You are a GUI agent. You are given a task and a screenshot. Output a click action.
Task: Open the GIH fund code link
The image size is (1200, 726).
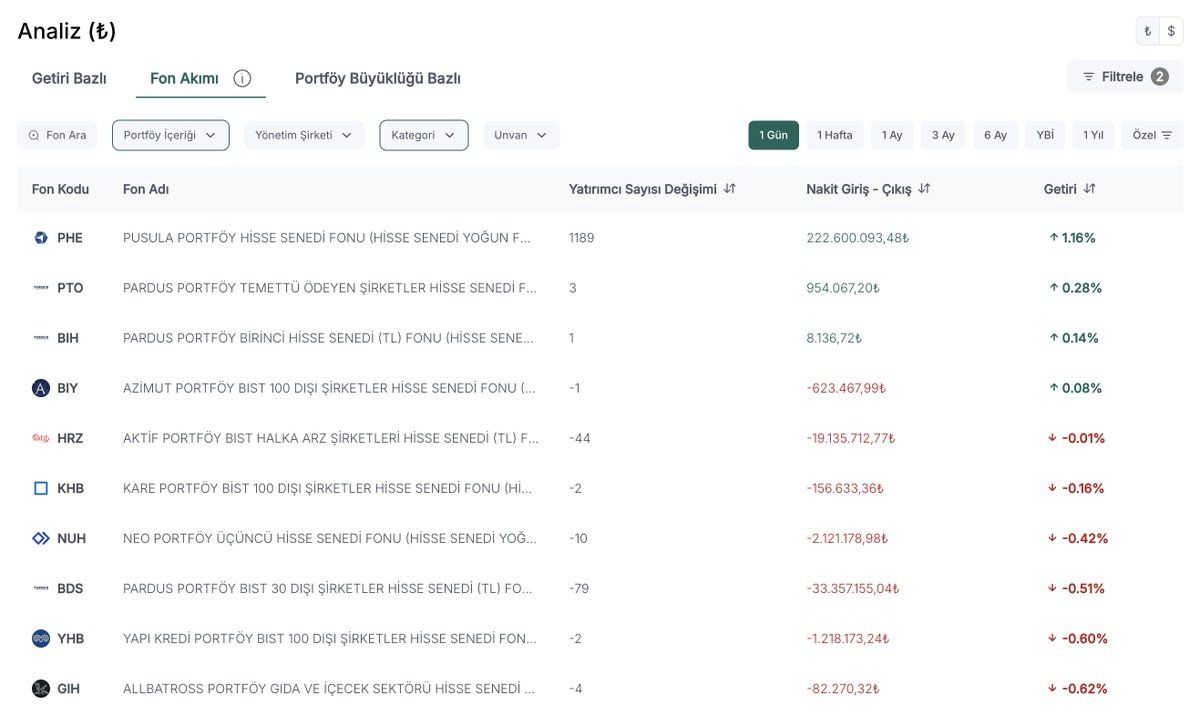69,688
